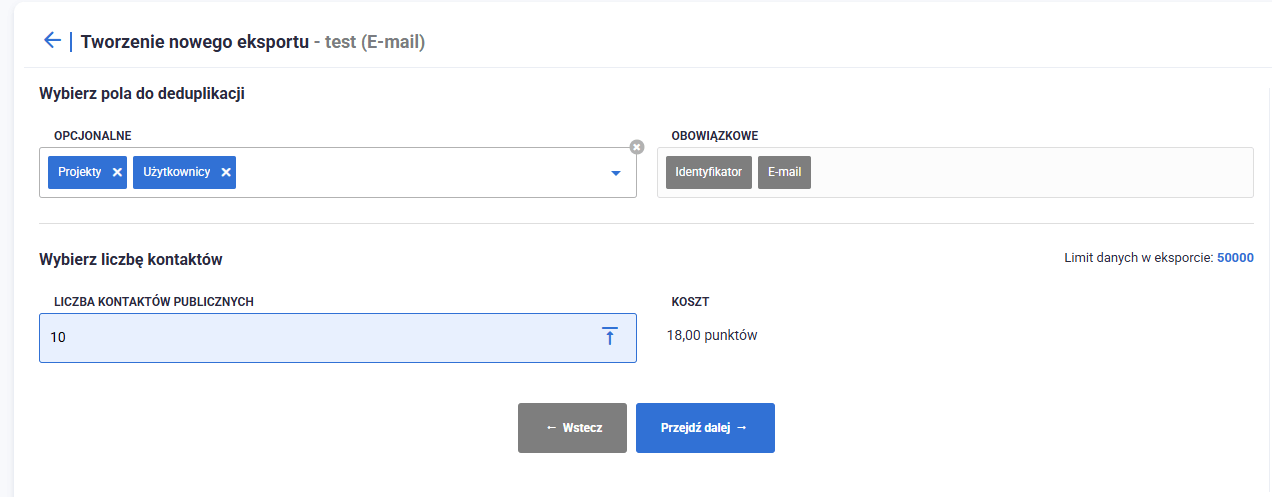Select the Projekty chip label

coord(80,172)
